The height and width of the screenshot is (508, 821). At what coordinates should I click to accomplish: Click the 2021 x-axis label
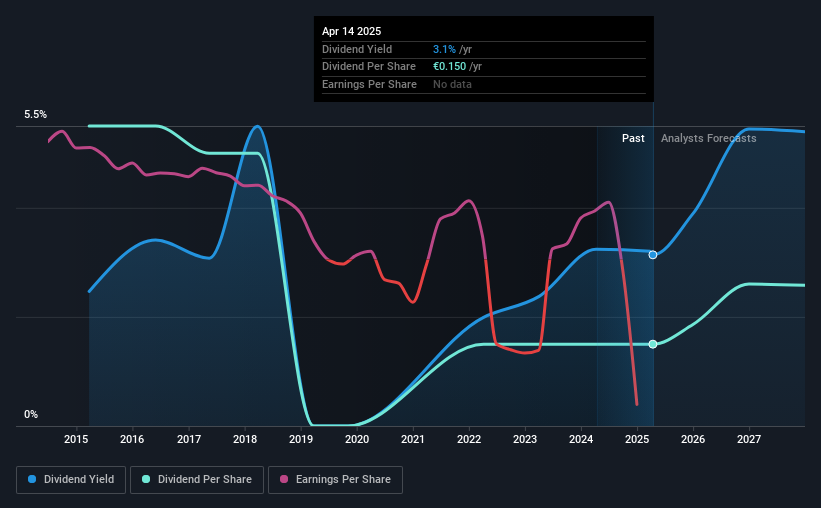pyautogui.click(x=413, y=439)
